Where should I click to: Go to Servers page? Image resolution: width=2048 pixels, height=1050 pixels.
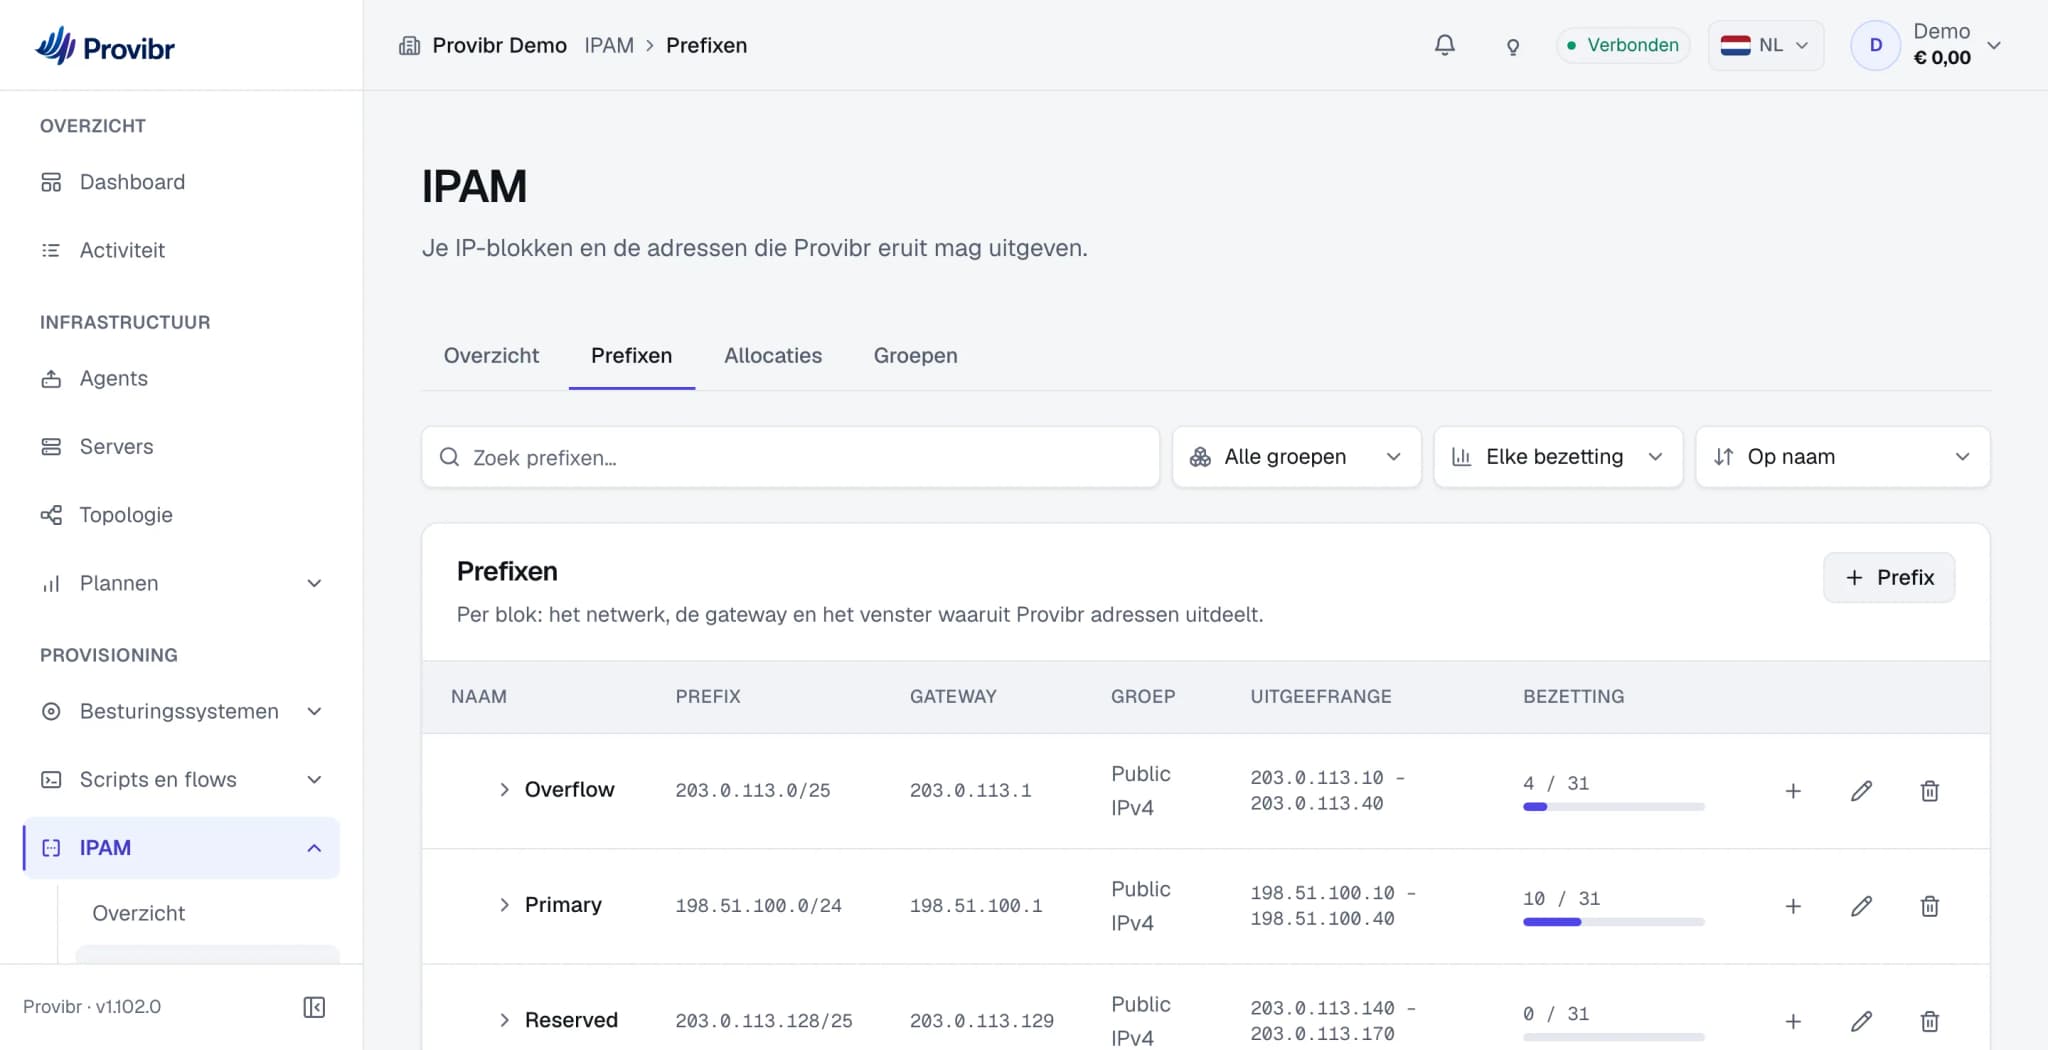point(181,446)
